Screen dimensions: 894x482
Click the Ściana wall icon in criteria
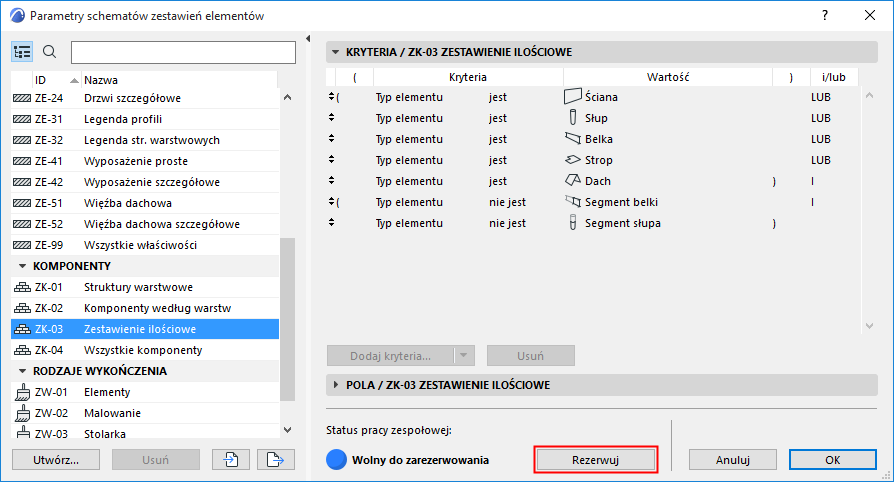[x=573, y=97]
